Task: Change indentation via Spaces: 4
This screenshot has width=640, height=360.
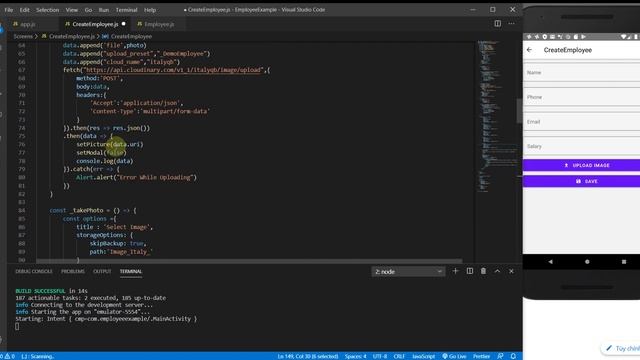Action: 356,356
